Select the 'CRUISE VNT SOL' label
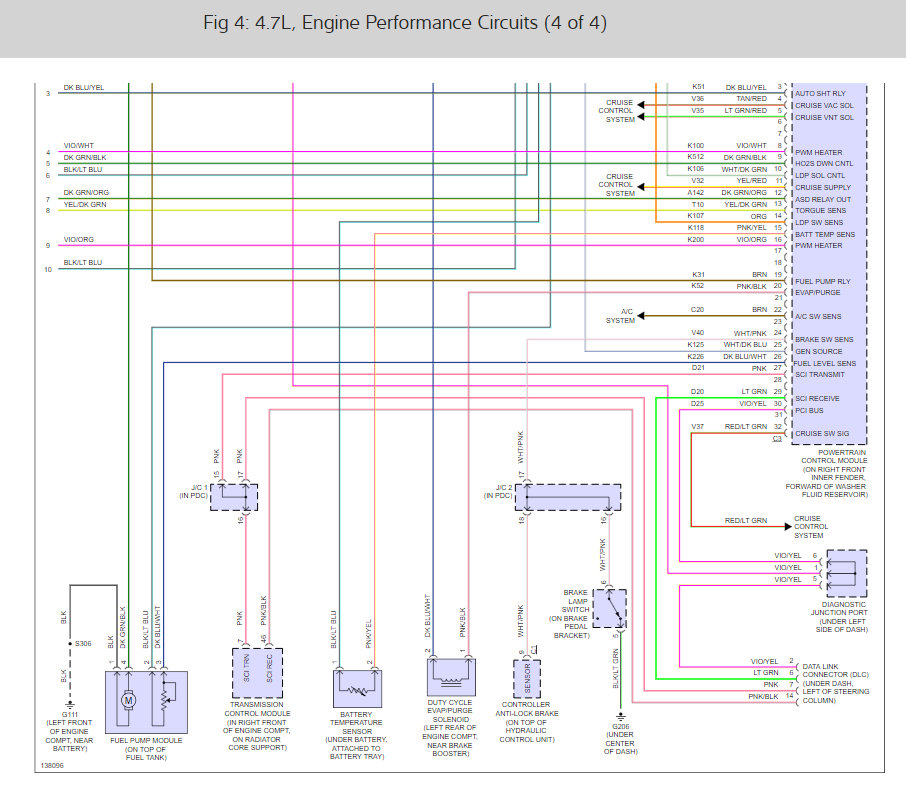906x791 pixels. [x=824, y=117]
